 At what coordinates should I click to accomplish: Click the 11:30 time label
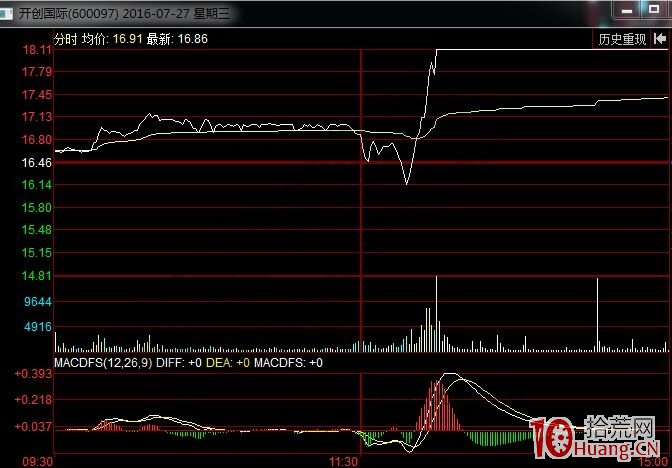(343, 462)
